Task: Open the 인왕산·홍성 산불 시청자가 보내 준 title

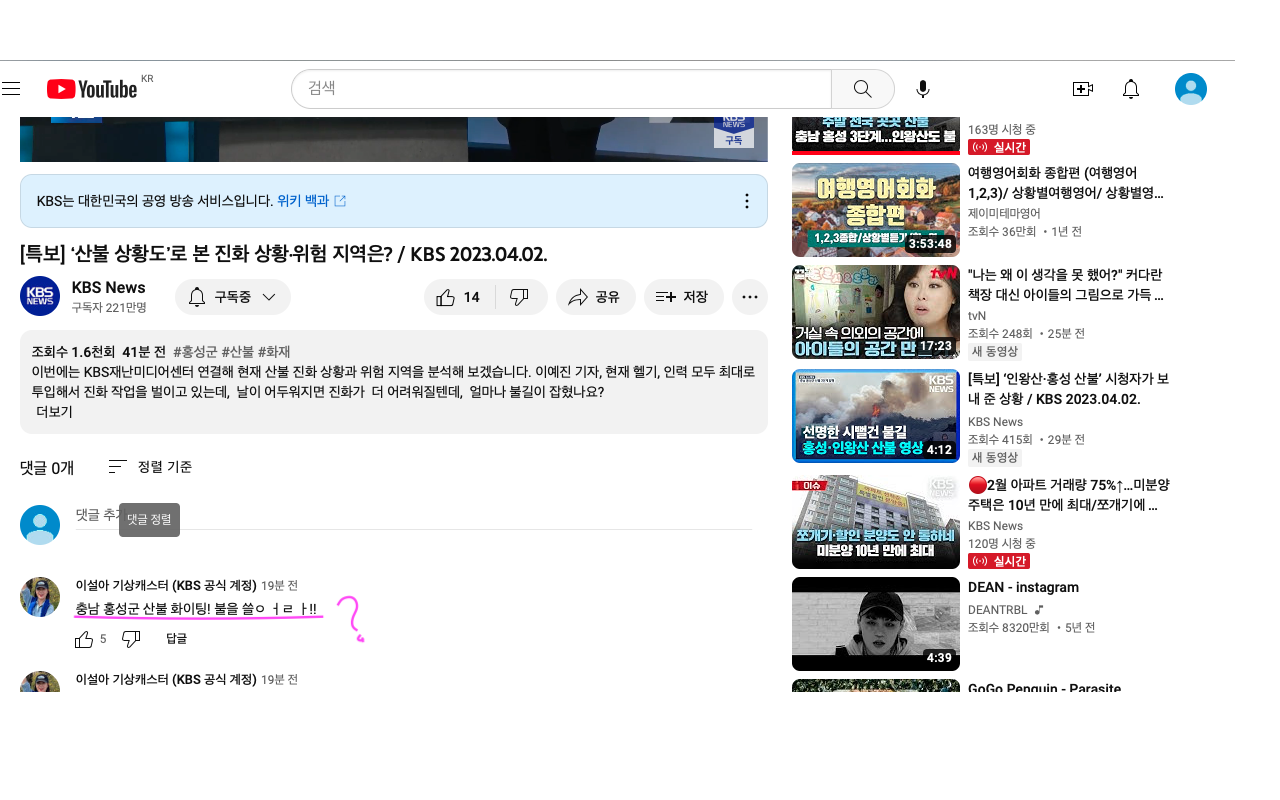Action: pos(1068,389)
